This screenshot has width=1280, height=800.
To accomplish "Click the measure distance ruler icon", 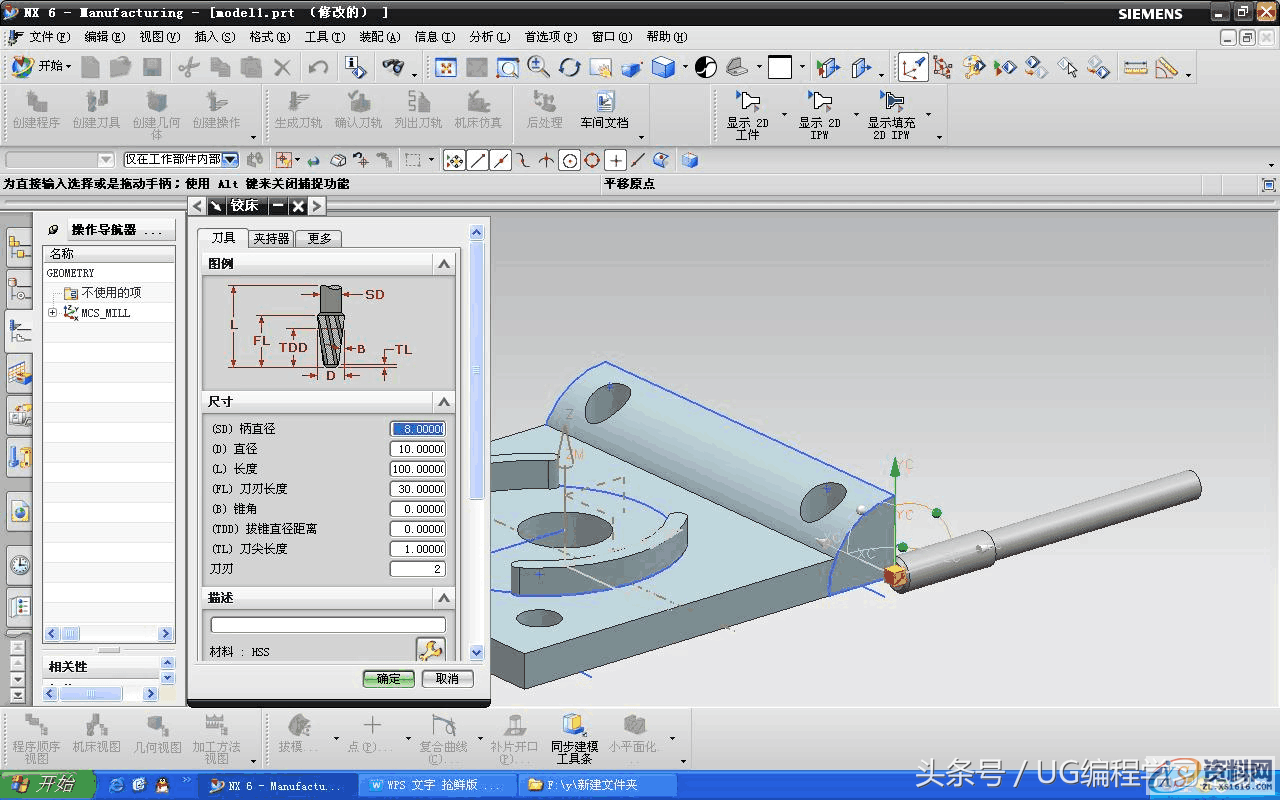I will click(1135, 68).
